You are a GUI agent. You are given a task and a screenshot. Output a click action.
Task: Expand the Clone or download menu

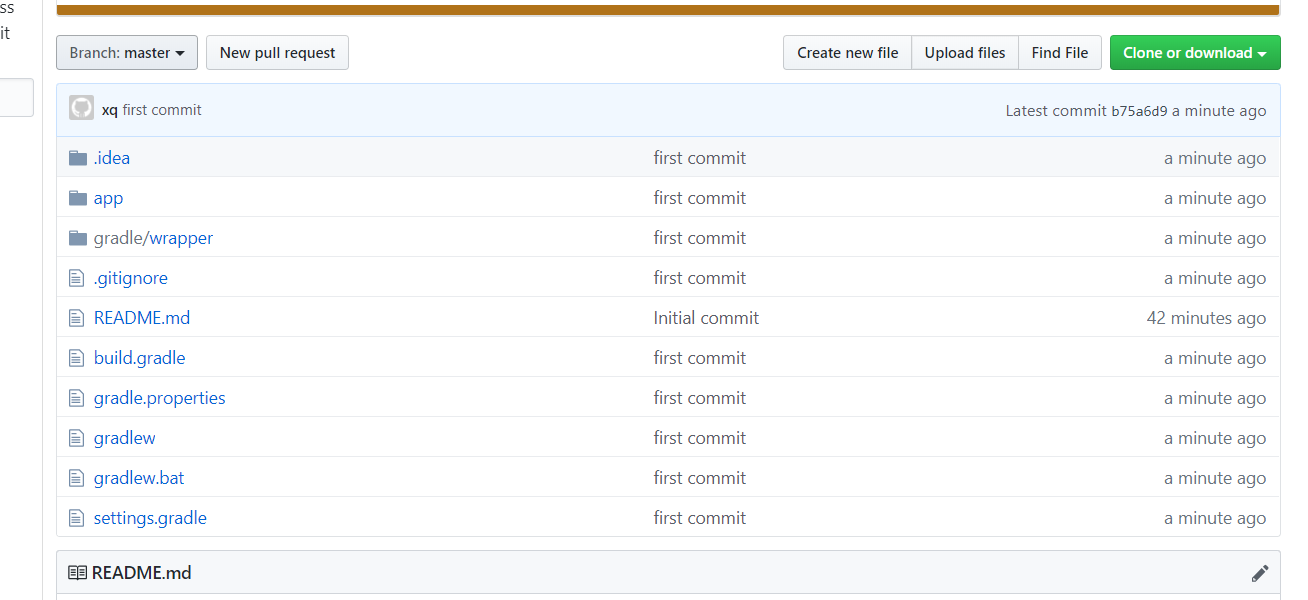(1194, 53)
